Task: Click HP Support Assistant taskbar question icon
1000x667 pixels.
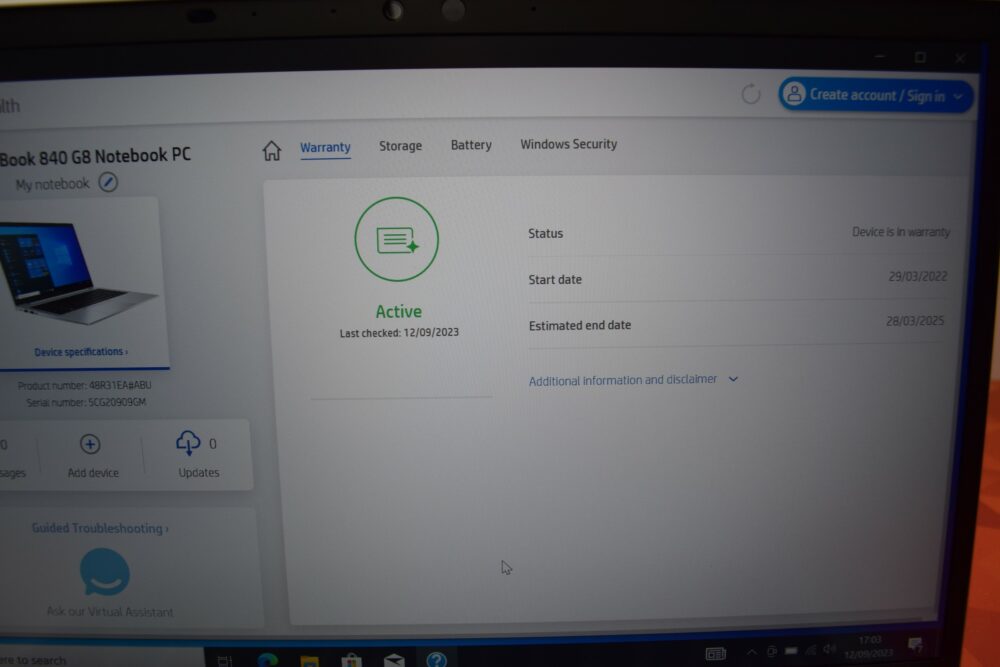Action: 437,659
